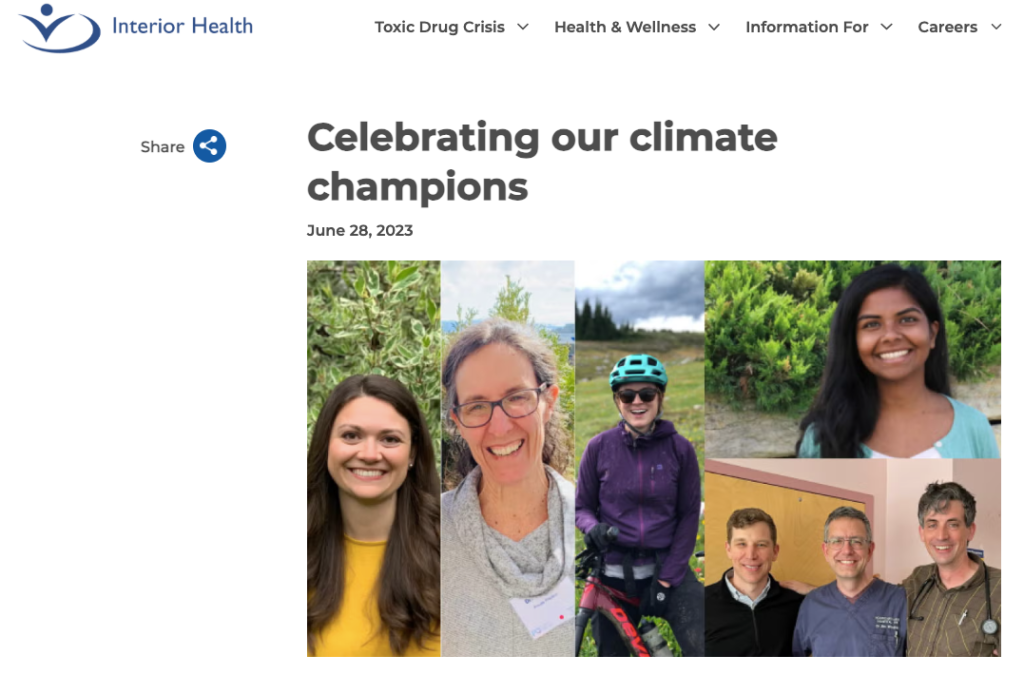Open the Careers menu

tap(947, 27)
